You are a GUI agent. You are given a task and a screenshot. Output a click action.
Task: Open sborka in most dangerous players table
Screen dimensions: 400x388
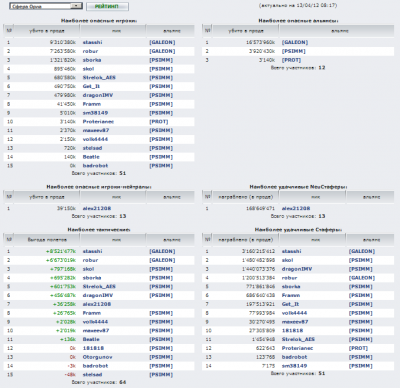pyautogui.click(x=92, y=60)
